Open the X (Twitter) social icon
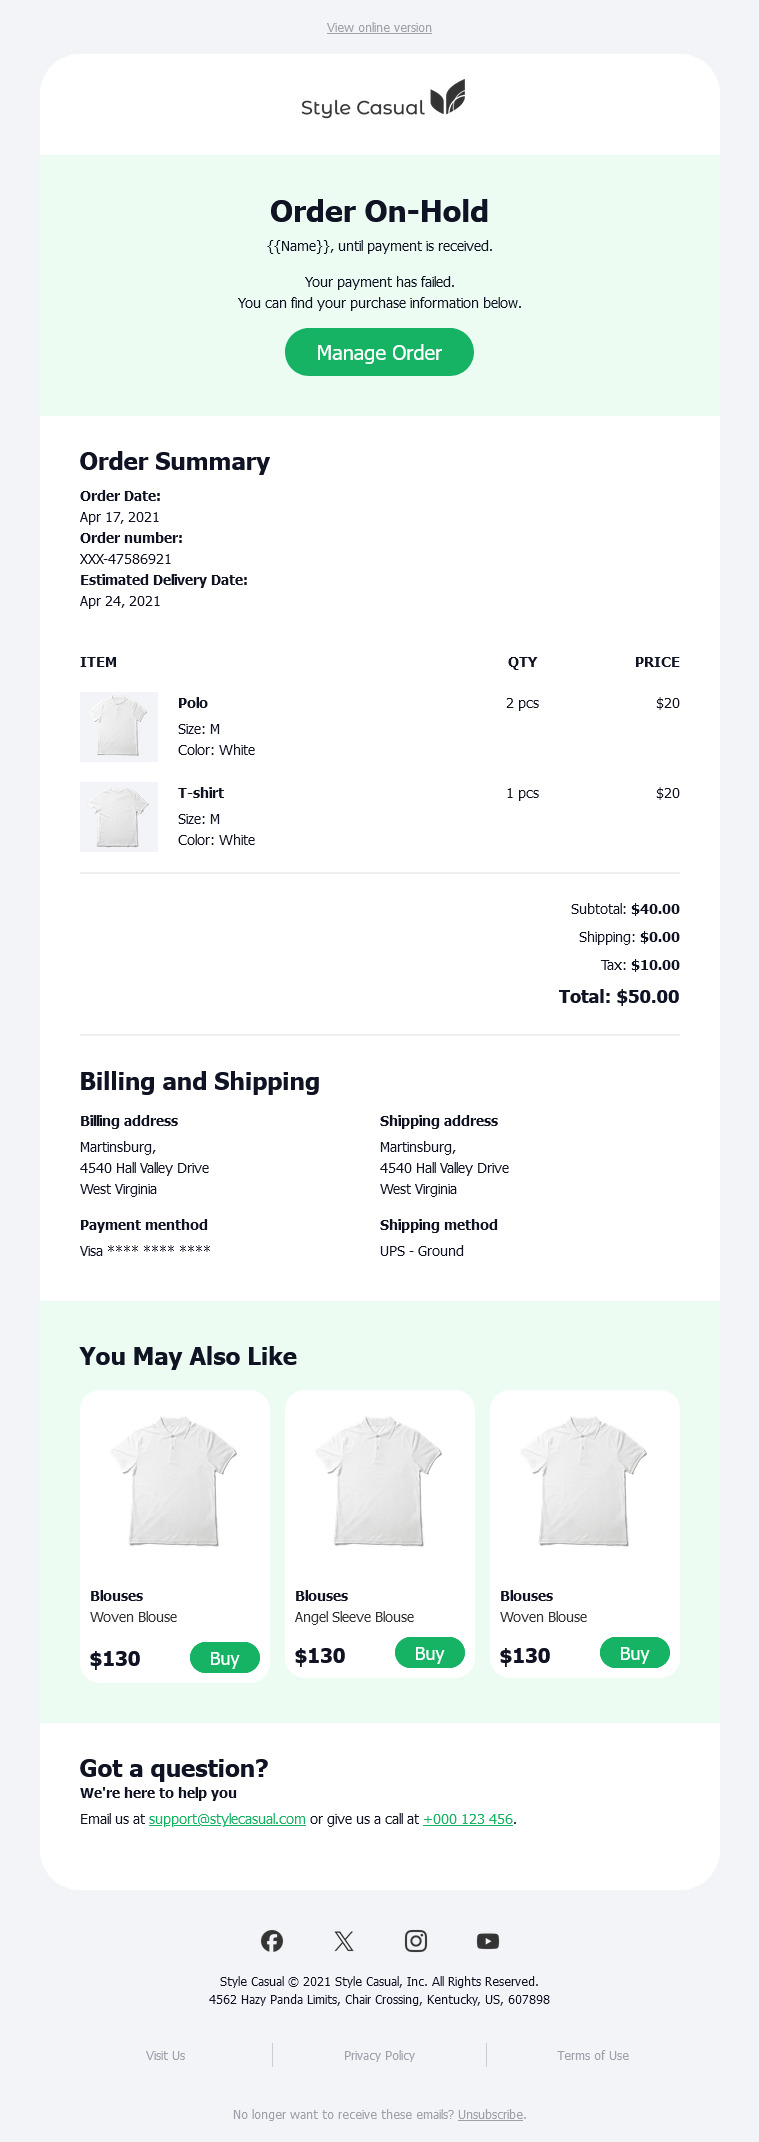The width and height of the screenshot is (759, 2142). [344, 1941]
